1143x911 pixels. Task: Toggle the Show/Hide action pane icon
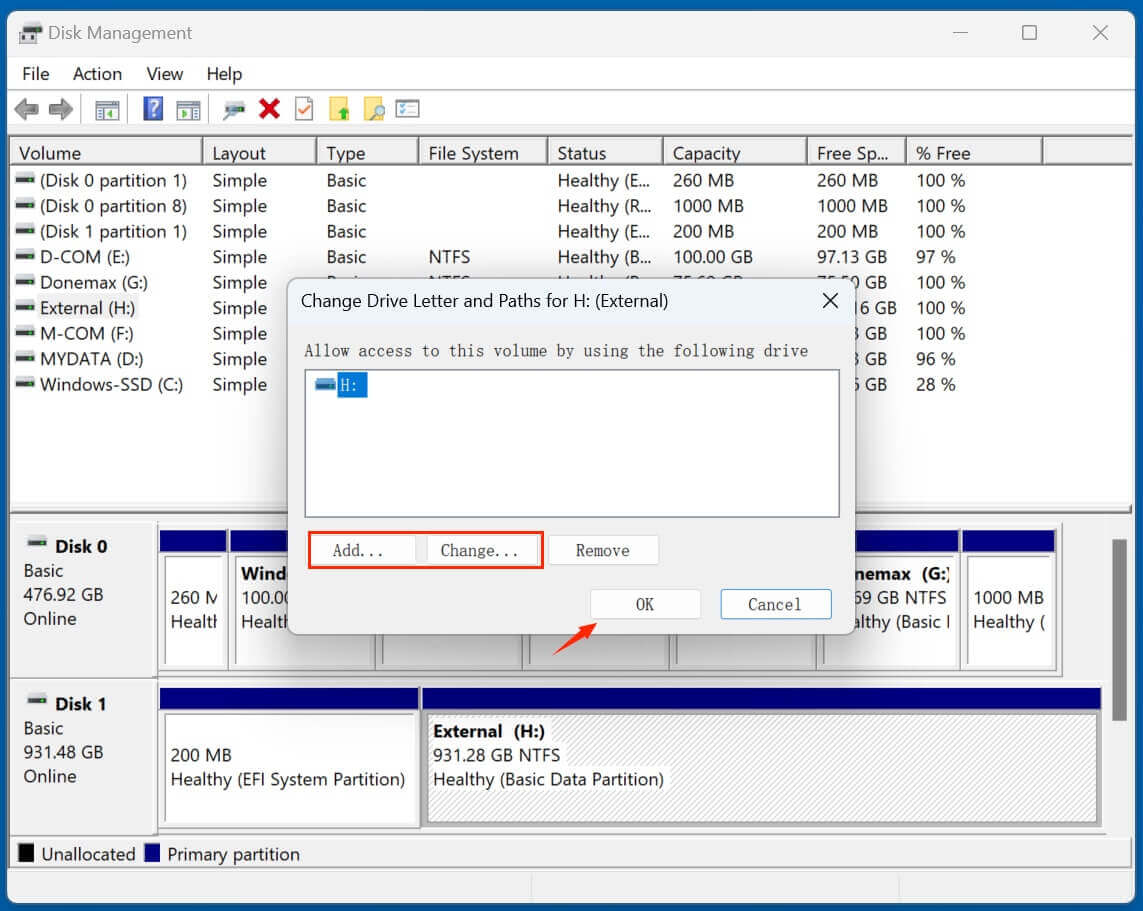click(x=189, y=109)
